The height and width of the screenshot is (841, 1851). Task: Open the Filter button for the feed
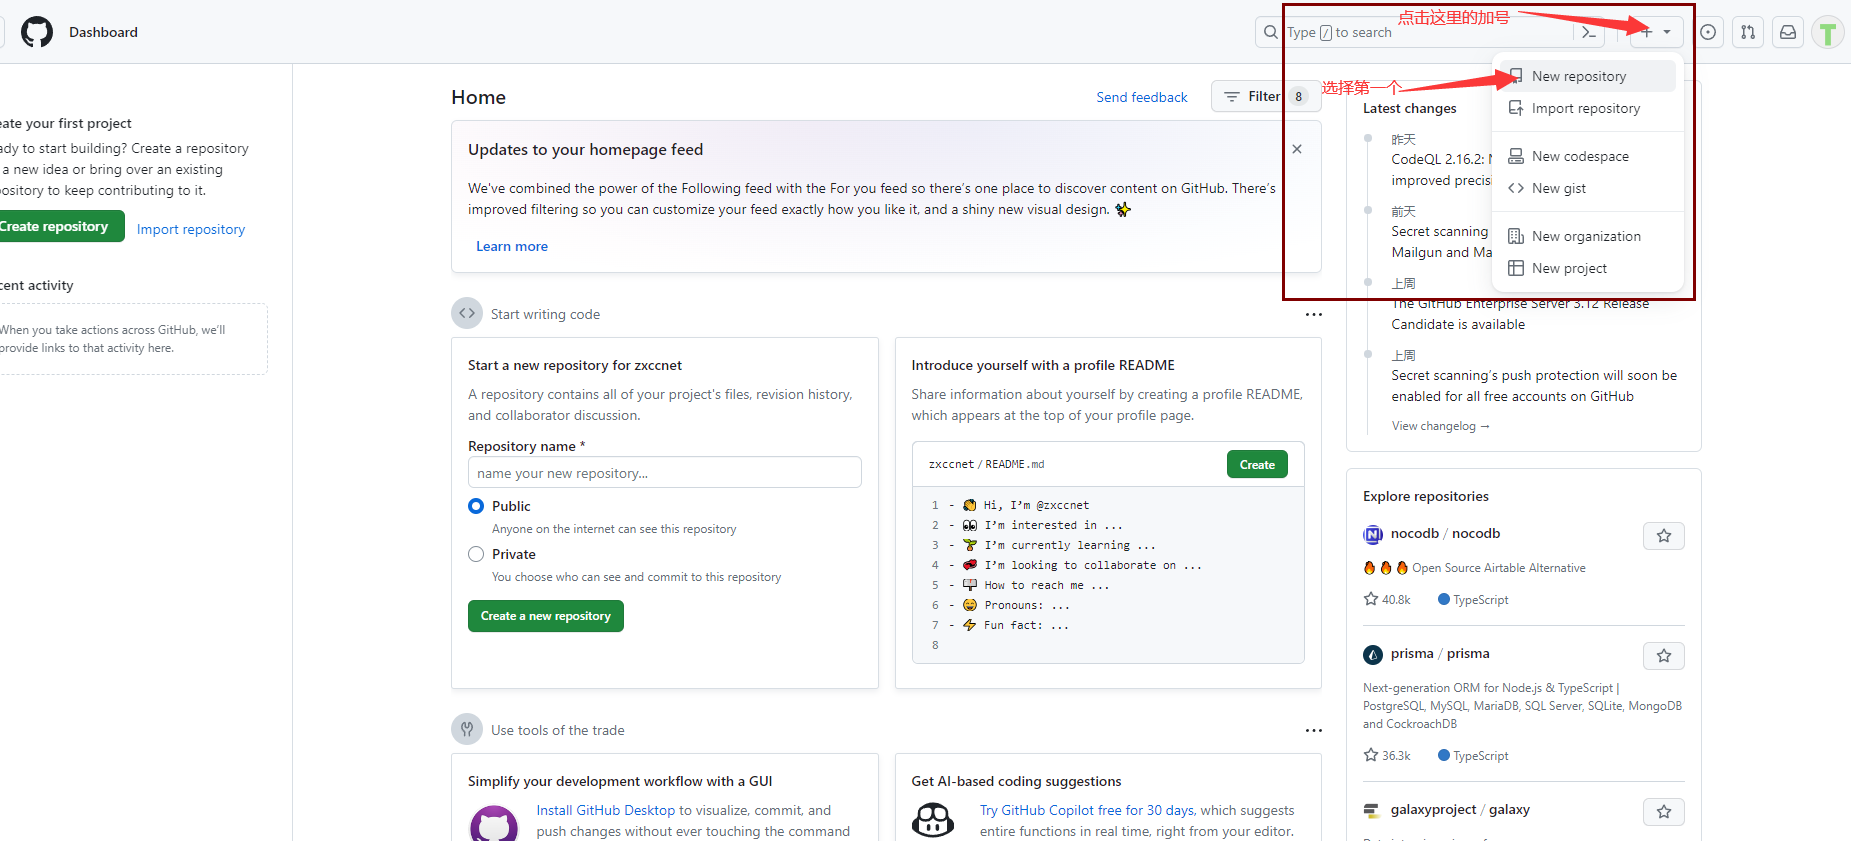tap(1265, 96)
